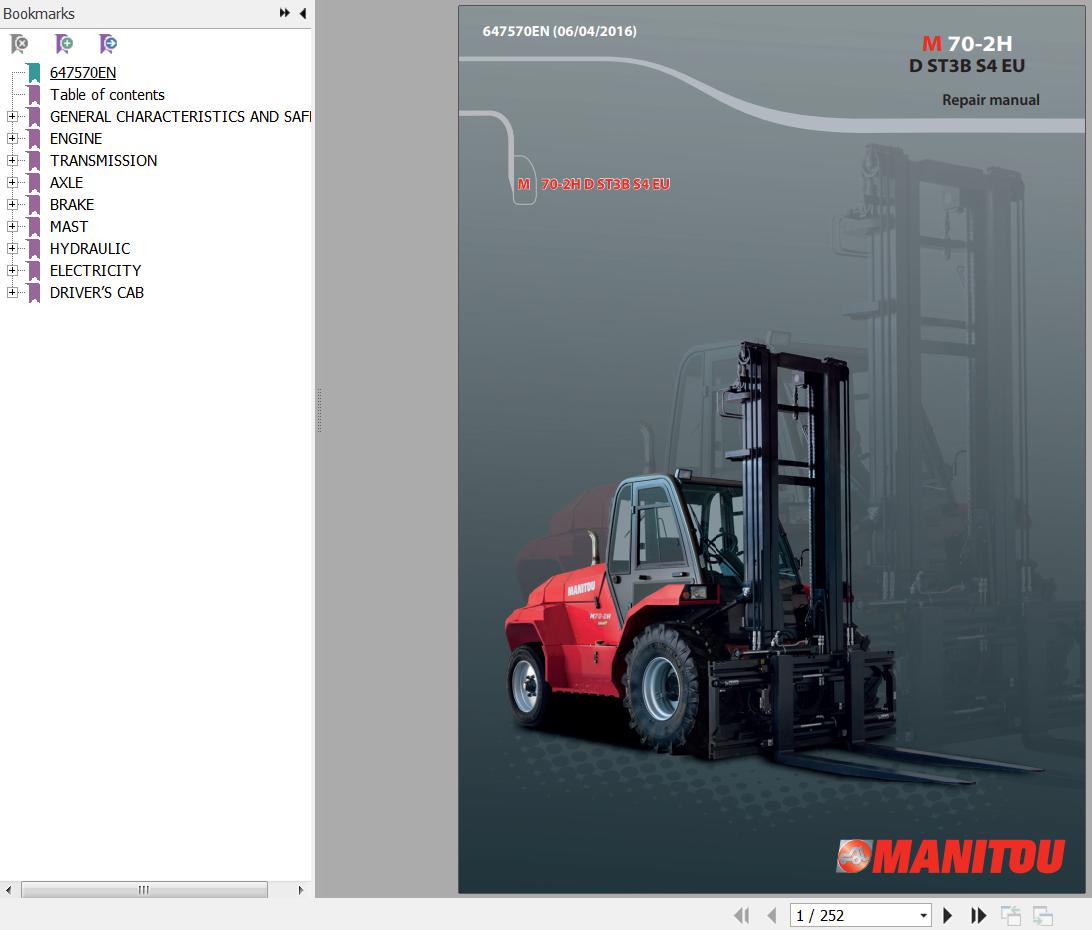Image resolution: width=1092 pixels, height=930 pixels.
Task: Click the 647570EN (06/04/2016) document reference
Action: (559, 31)
